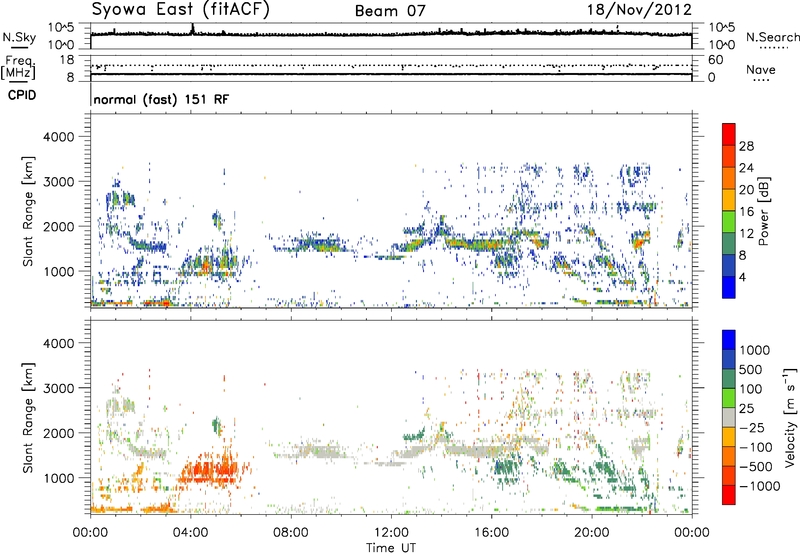800x554 pixels.
Task: Click the title text 'Syowa East (fitACF)'
Action: tap(180, 10)
